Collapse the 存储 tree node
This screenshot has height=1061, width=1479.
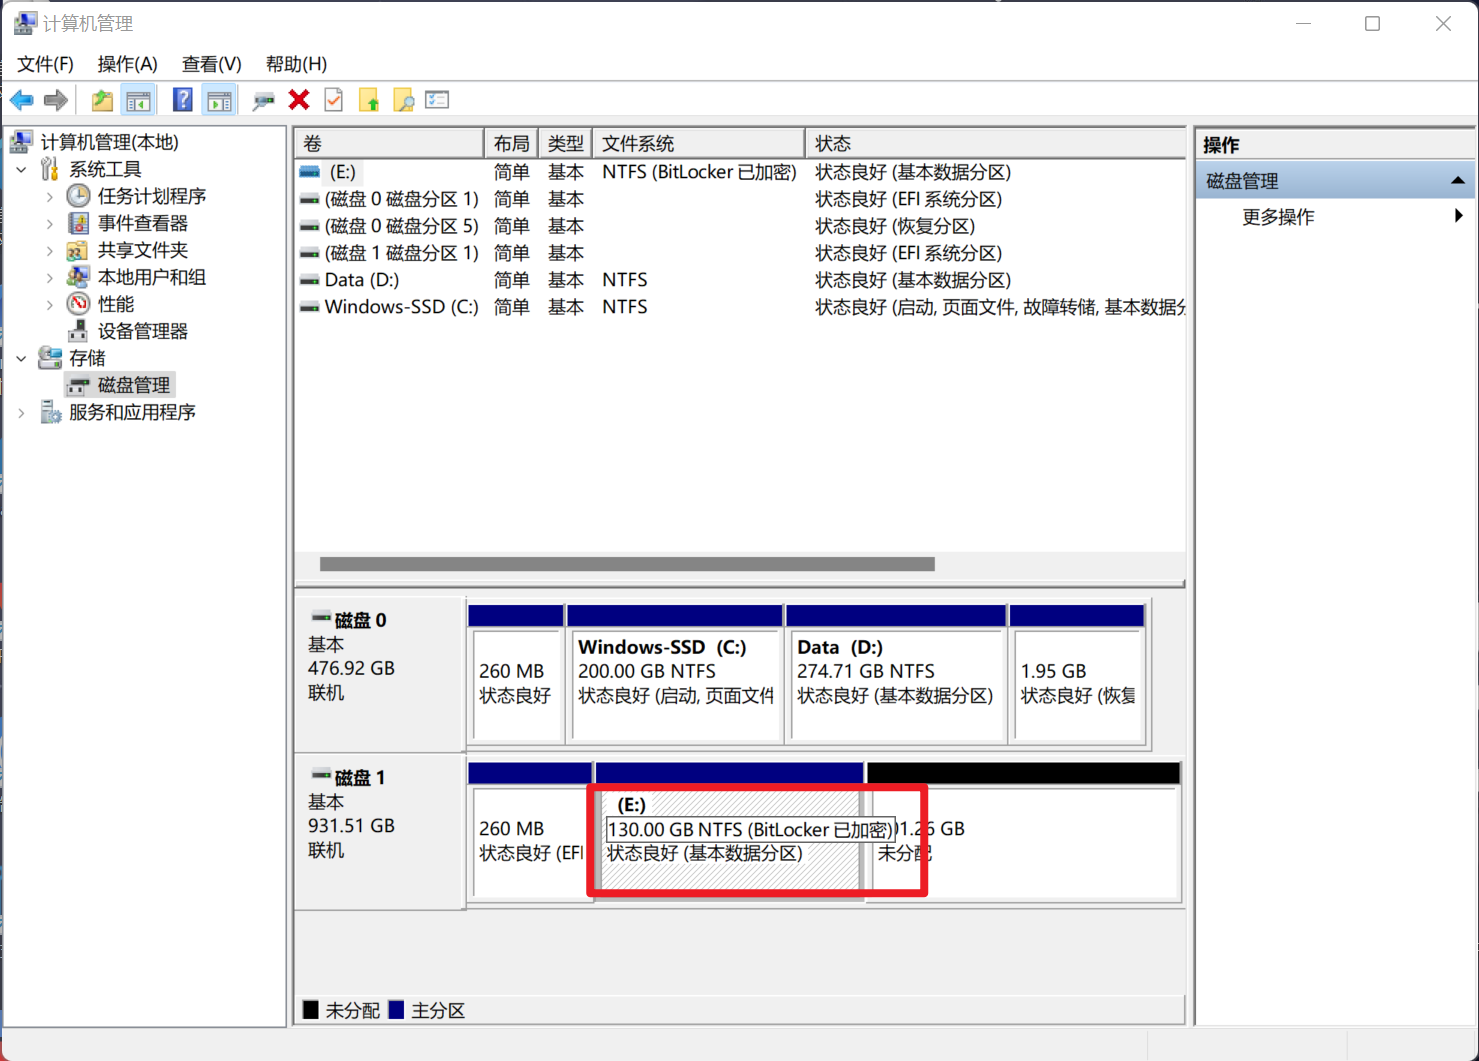click(22, 358)
